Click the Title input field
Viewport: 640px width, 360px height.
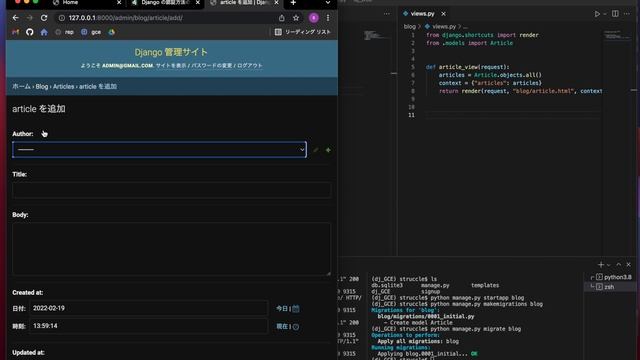coord(171,190)
